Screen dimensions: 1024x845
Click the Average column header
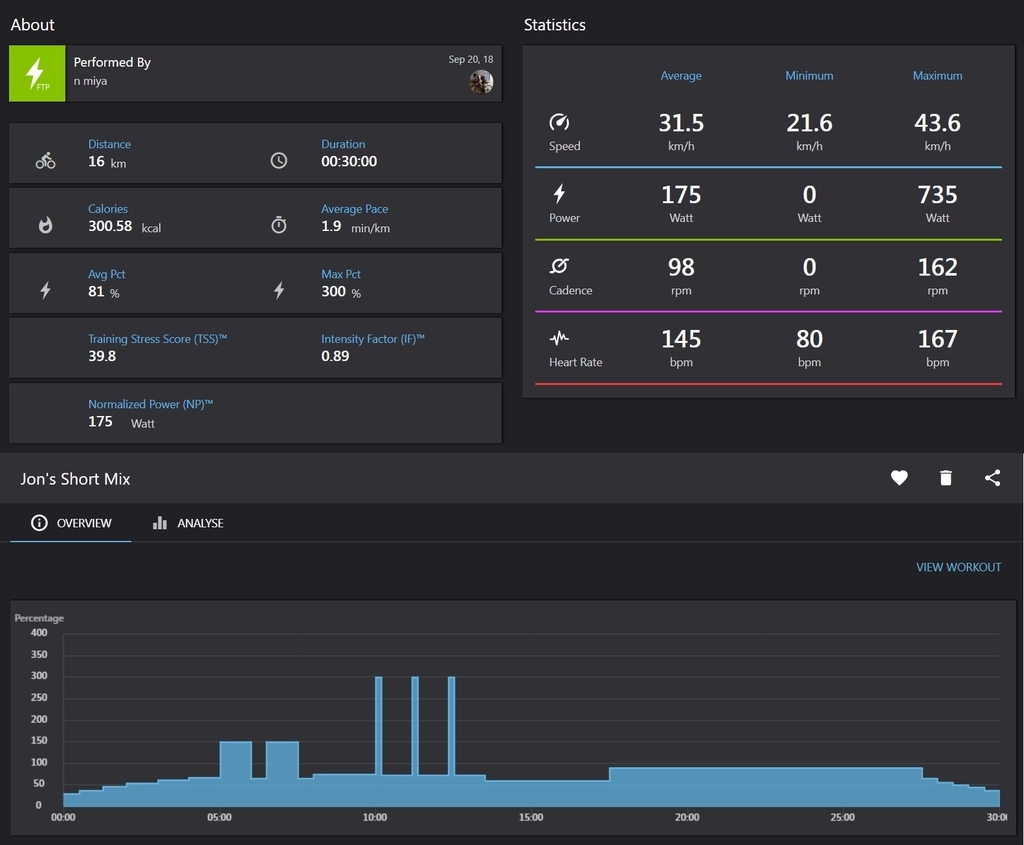680,76
